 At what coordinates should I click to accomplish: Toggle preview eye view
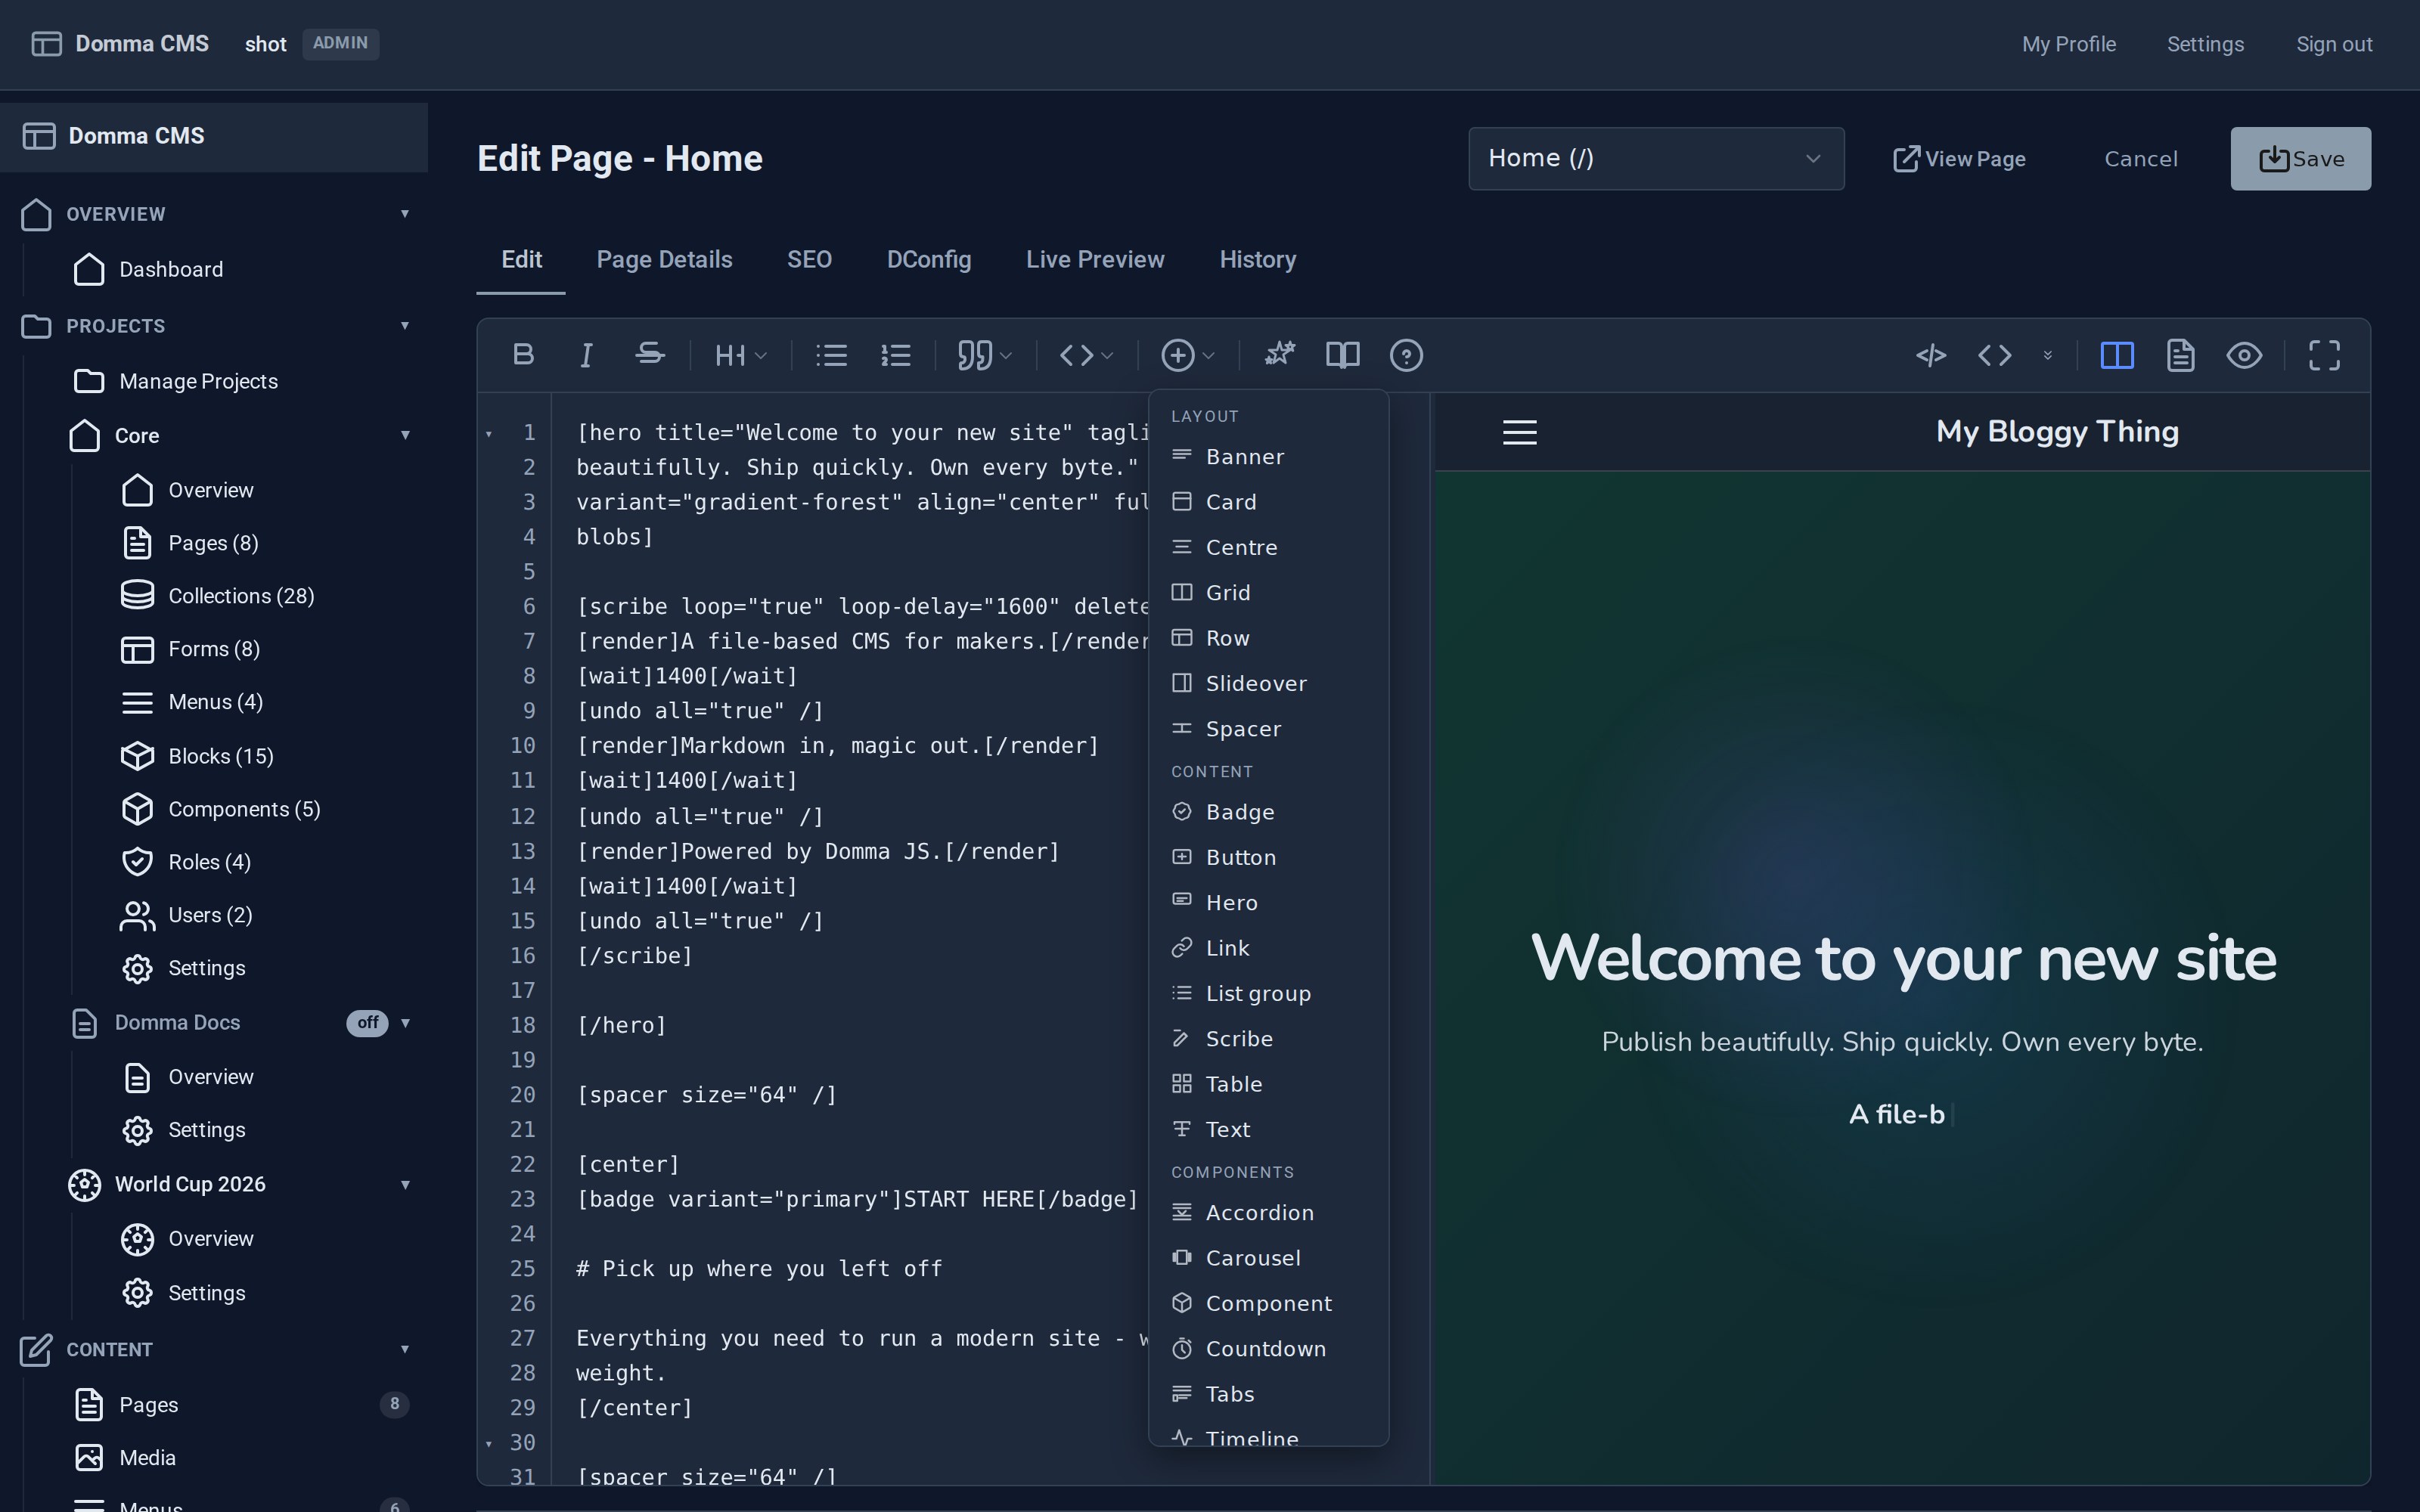2244,355
